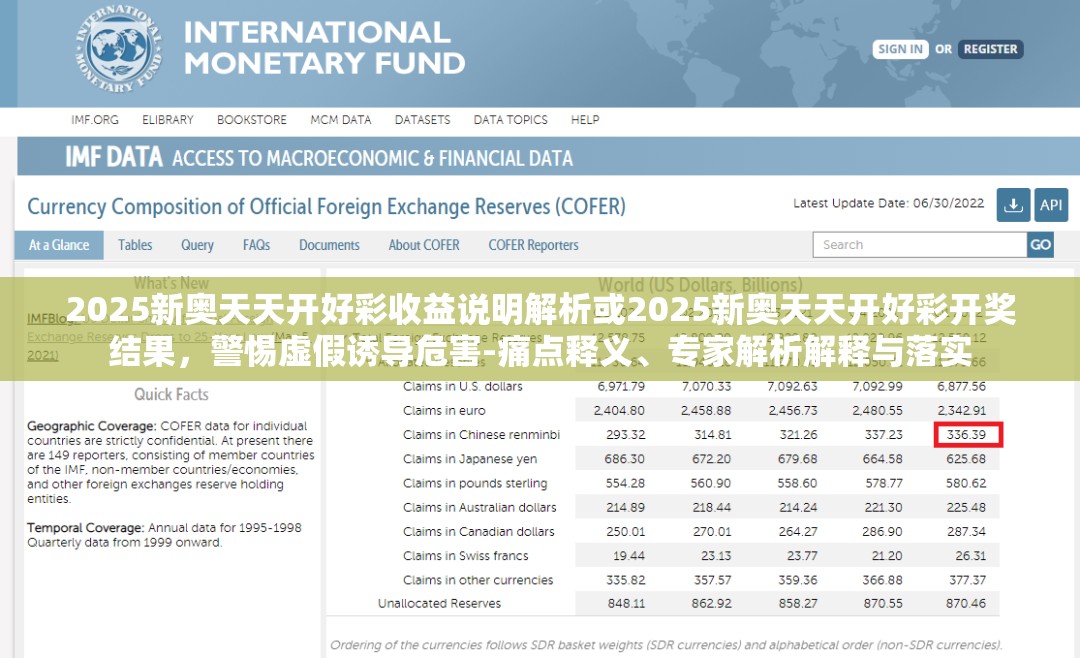The image size is (1080, 658).
Task: Click the Quick Facts heading
Action: (171, 394)
